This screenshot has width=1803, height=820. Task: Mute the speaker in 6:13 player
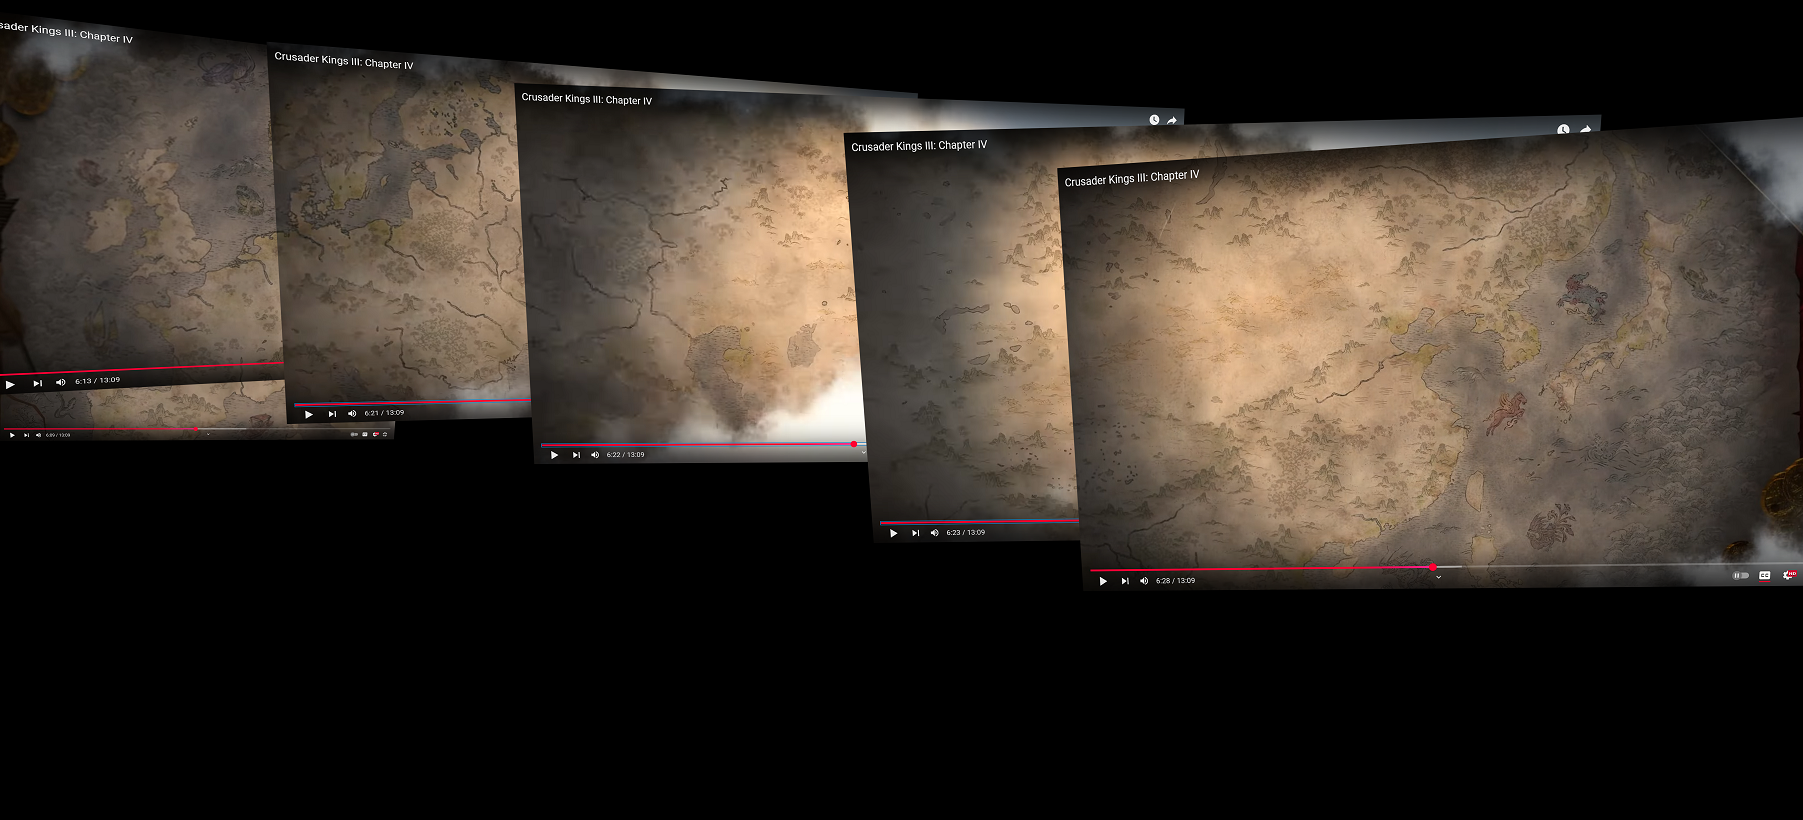click(x=60, y=382)
